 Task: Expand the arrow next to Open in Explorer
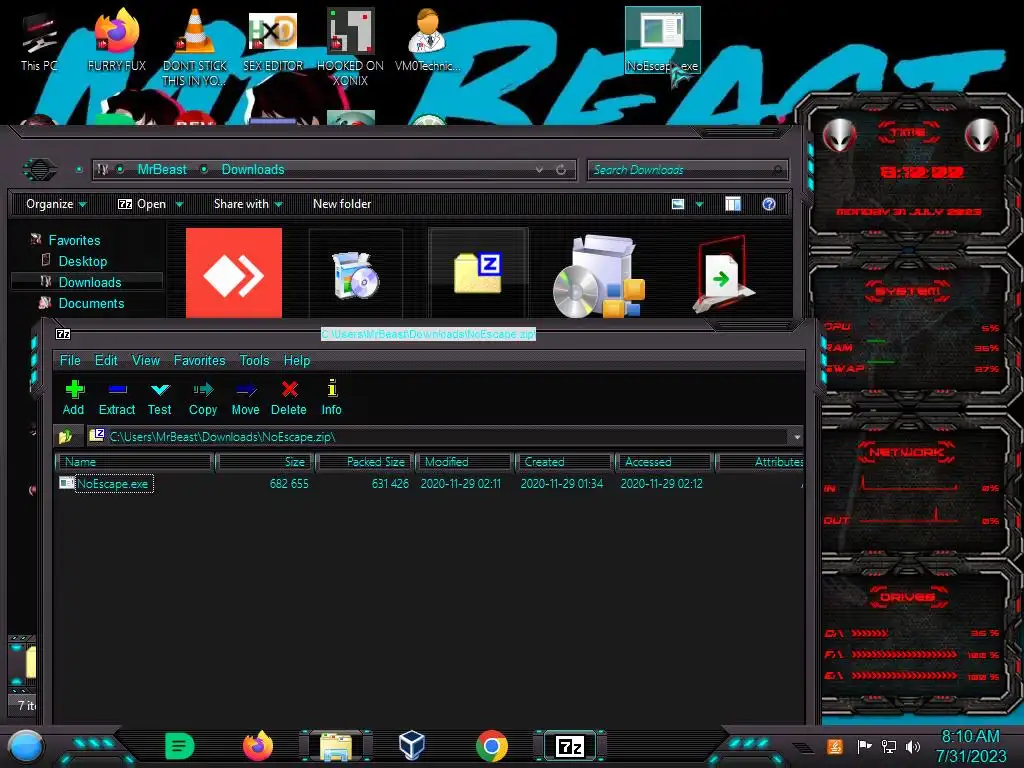[179, 204]
